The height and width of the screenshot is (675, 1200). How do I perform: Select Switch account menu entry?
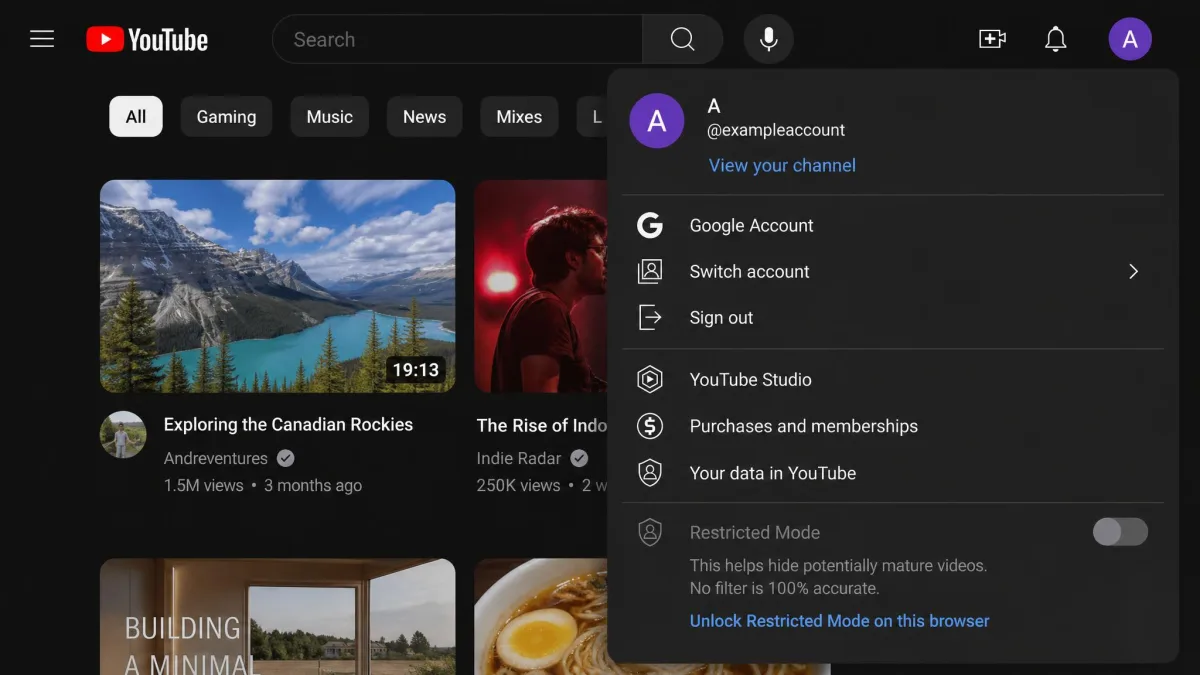(893, 271)
